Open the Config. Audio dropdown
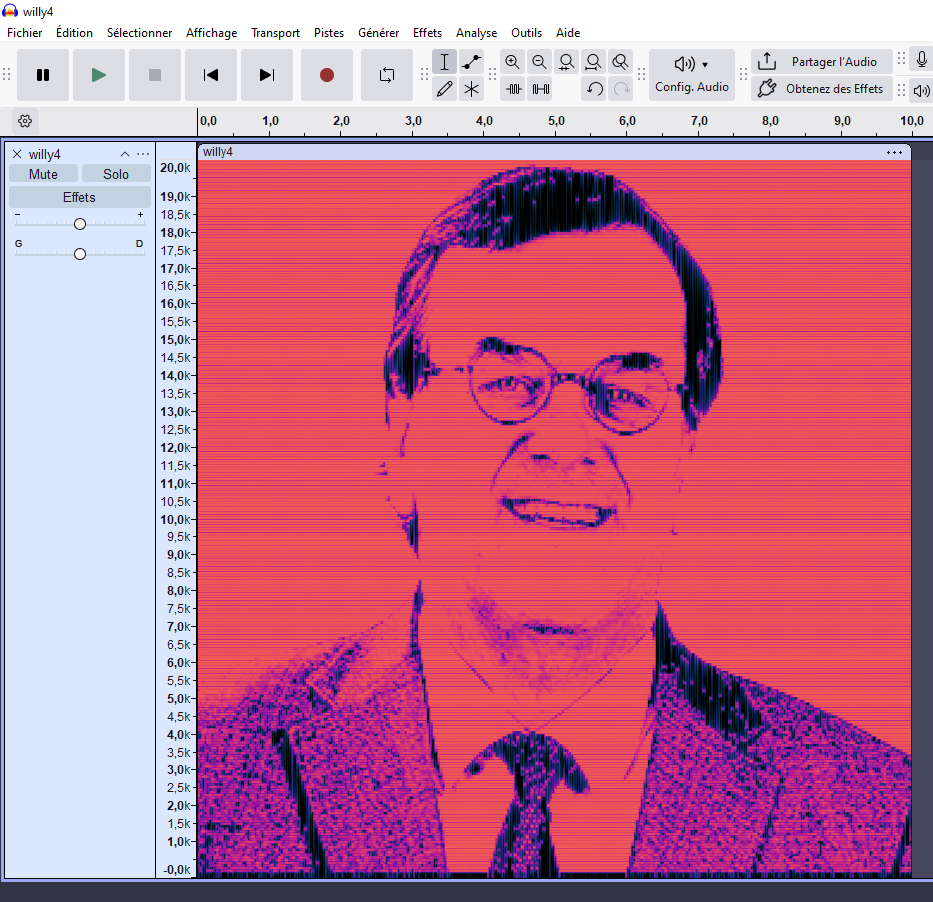 click(x=691, y=75)
